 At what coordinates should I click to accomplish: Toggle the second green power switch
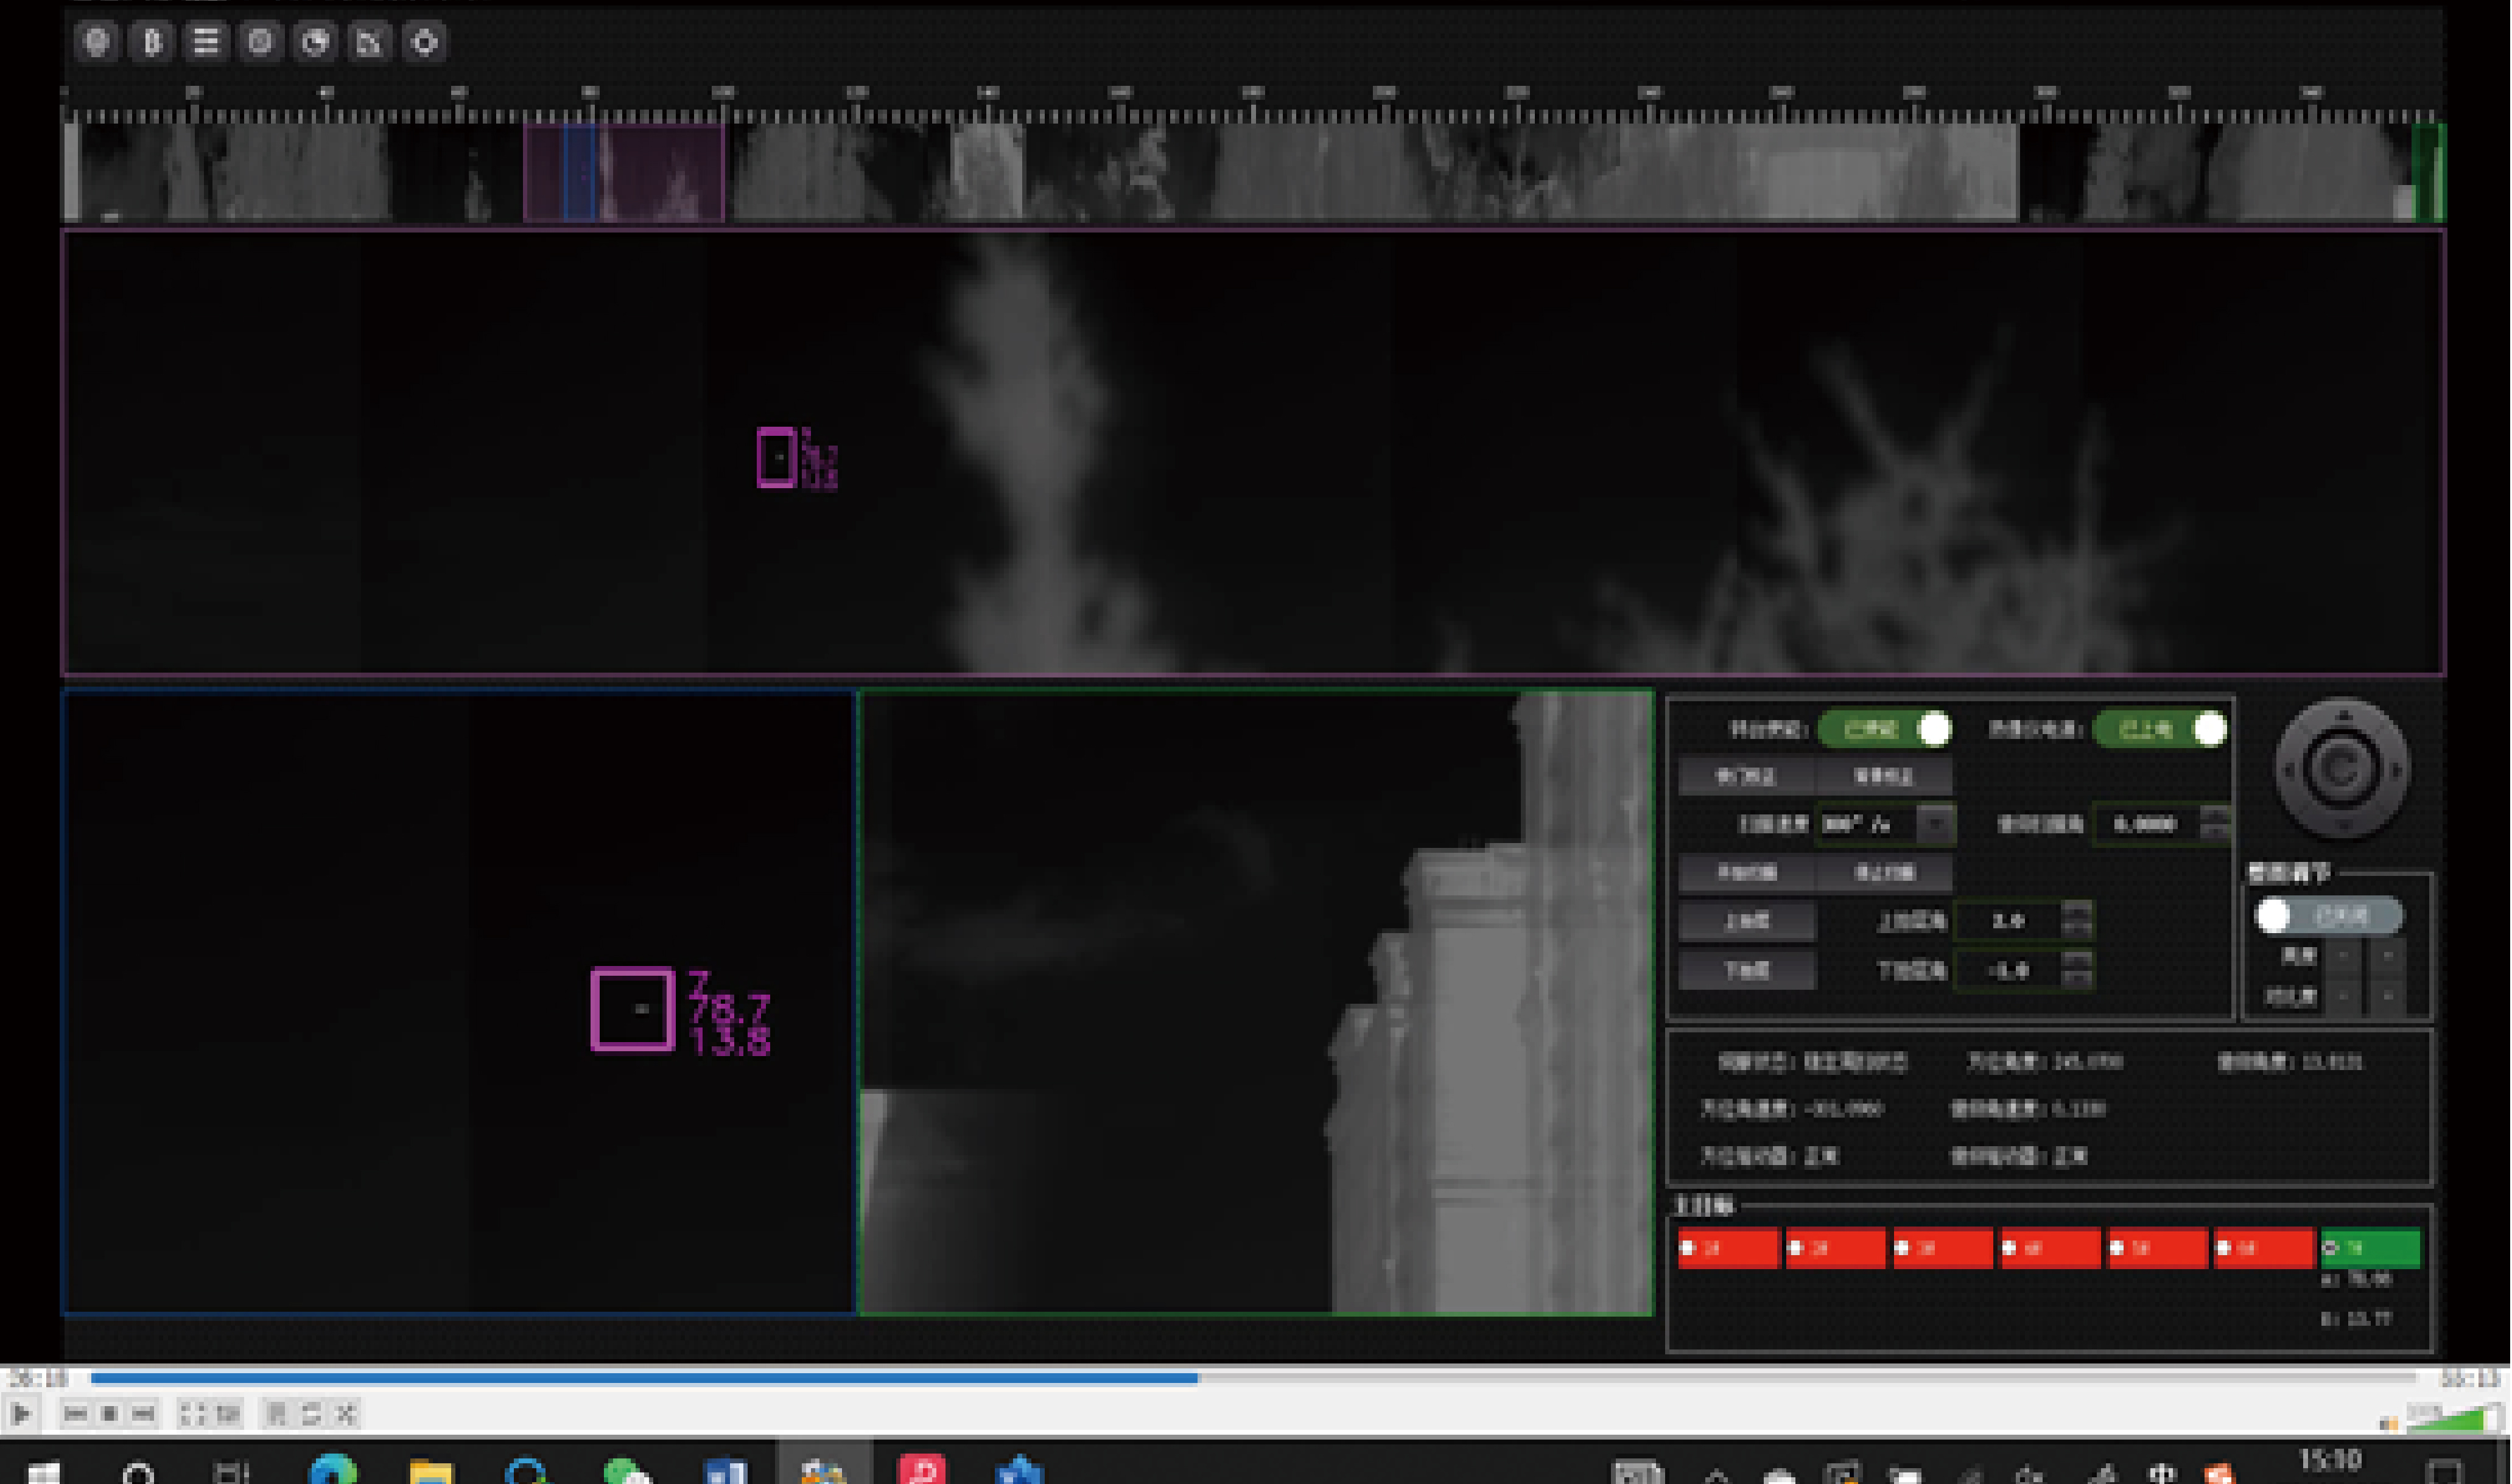pyautogui.click(x=2160, y=729)
